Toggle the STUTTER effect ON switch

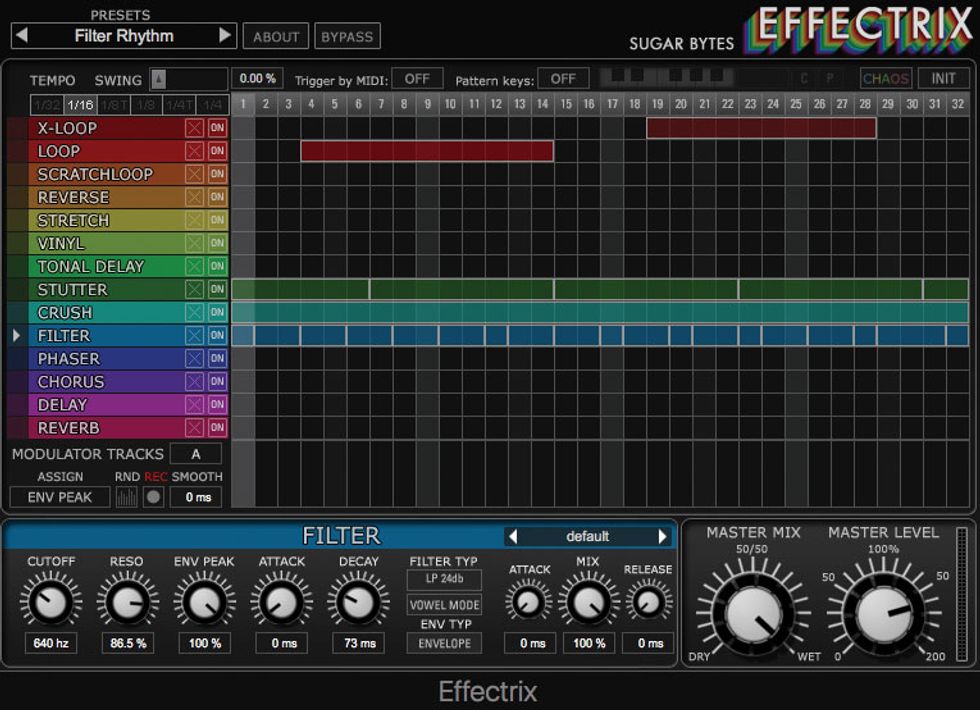pyautogui.click(x=218, y=289)
